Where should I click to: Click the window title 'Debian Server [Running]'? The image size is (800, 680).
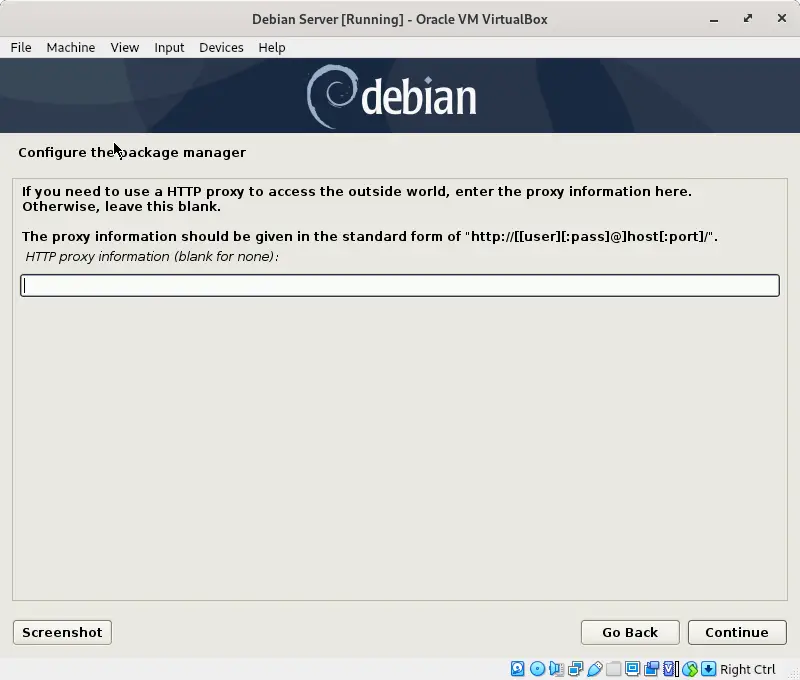coord(328,19)
